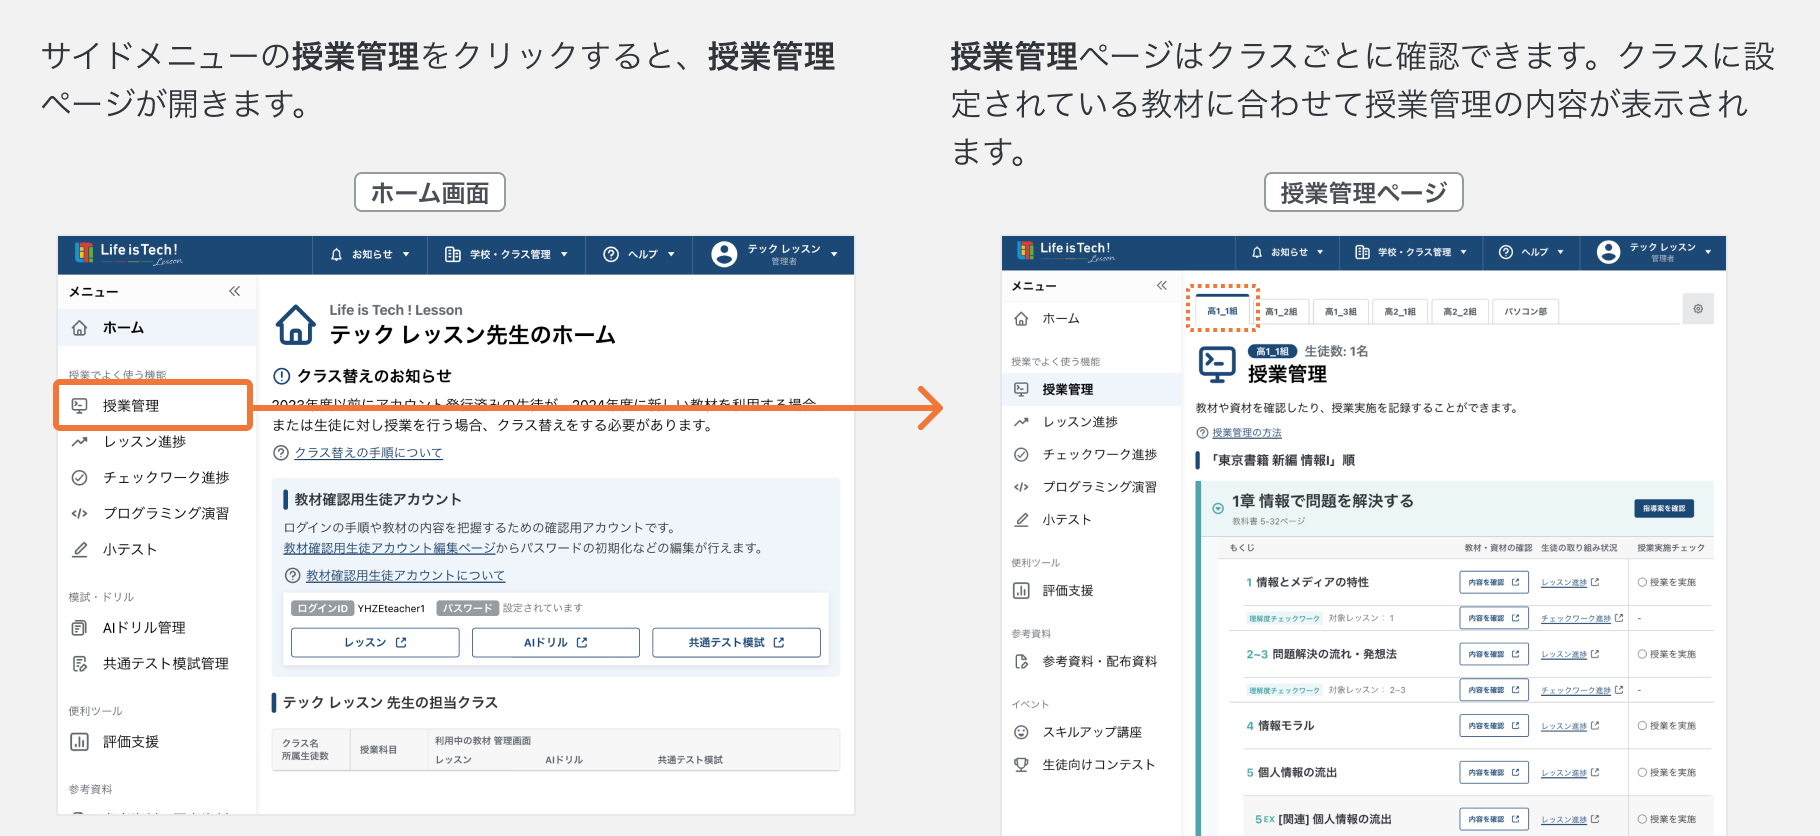Open 学校・クラス管理 dropdown on home screen
The image size is (1820, 836).
(506, 254)
